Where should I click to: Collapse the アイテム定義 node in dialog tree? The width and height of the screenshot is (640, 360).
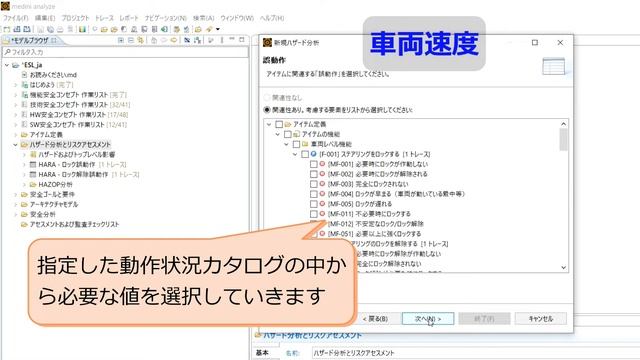point(269,124)
